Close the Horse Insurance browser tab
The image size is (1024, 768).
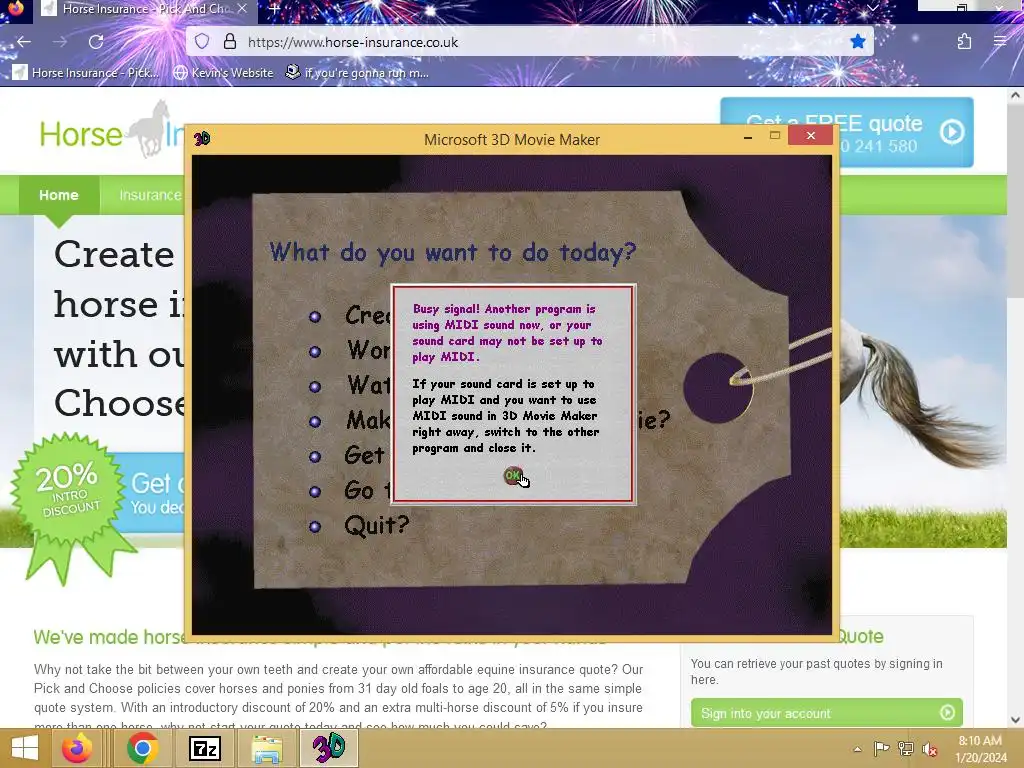tap(242, 8)
